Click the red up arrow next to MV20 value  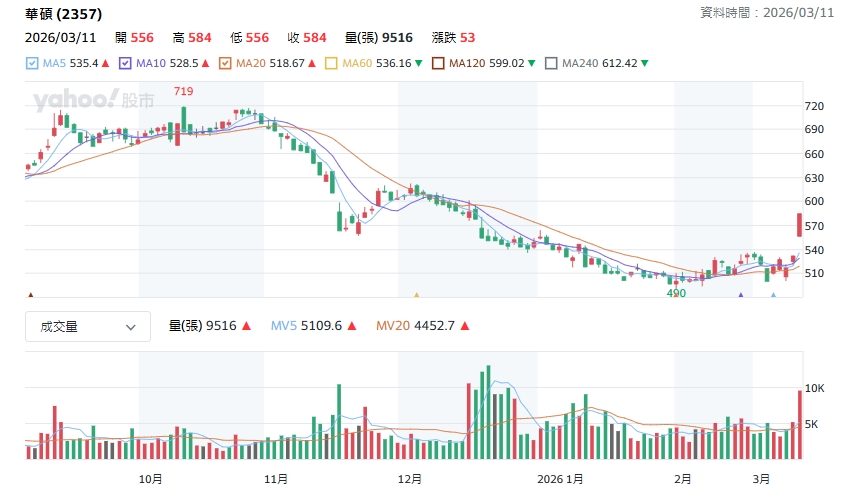coord(464,326)
